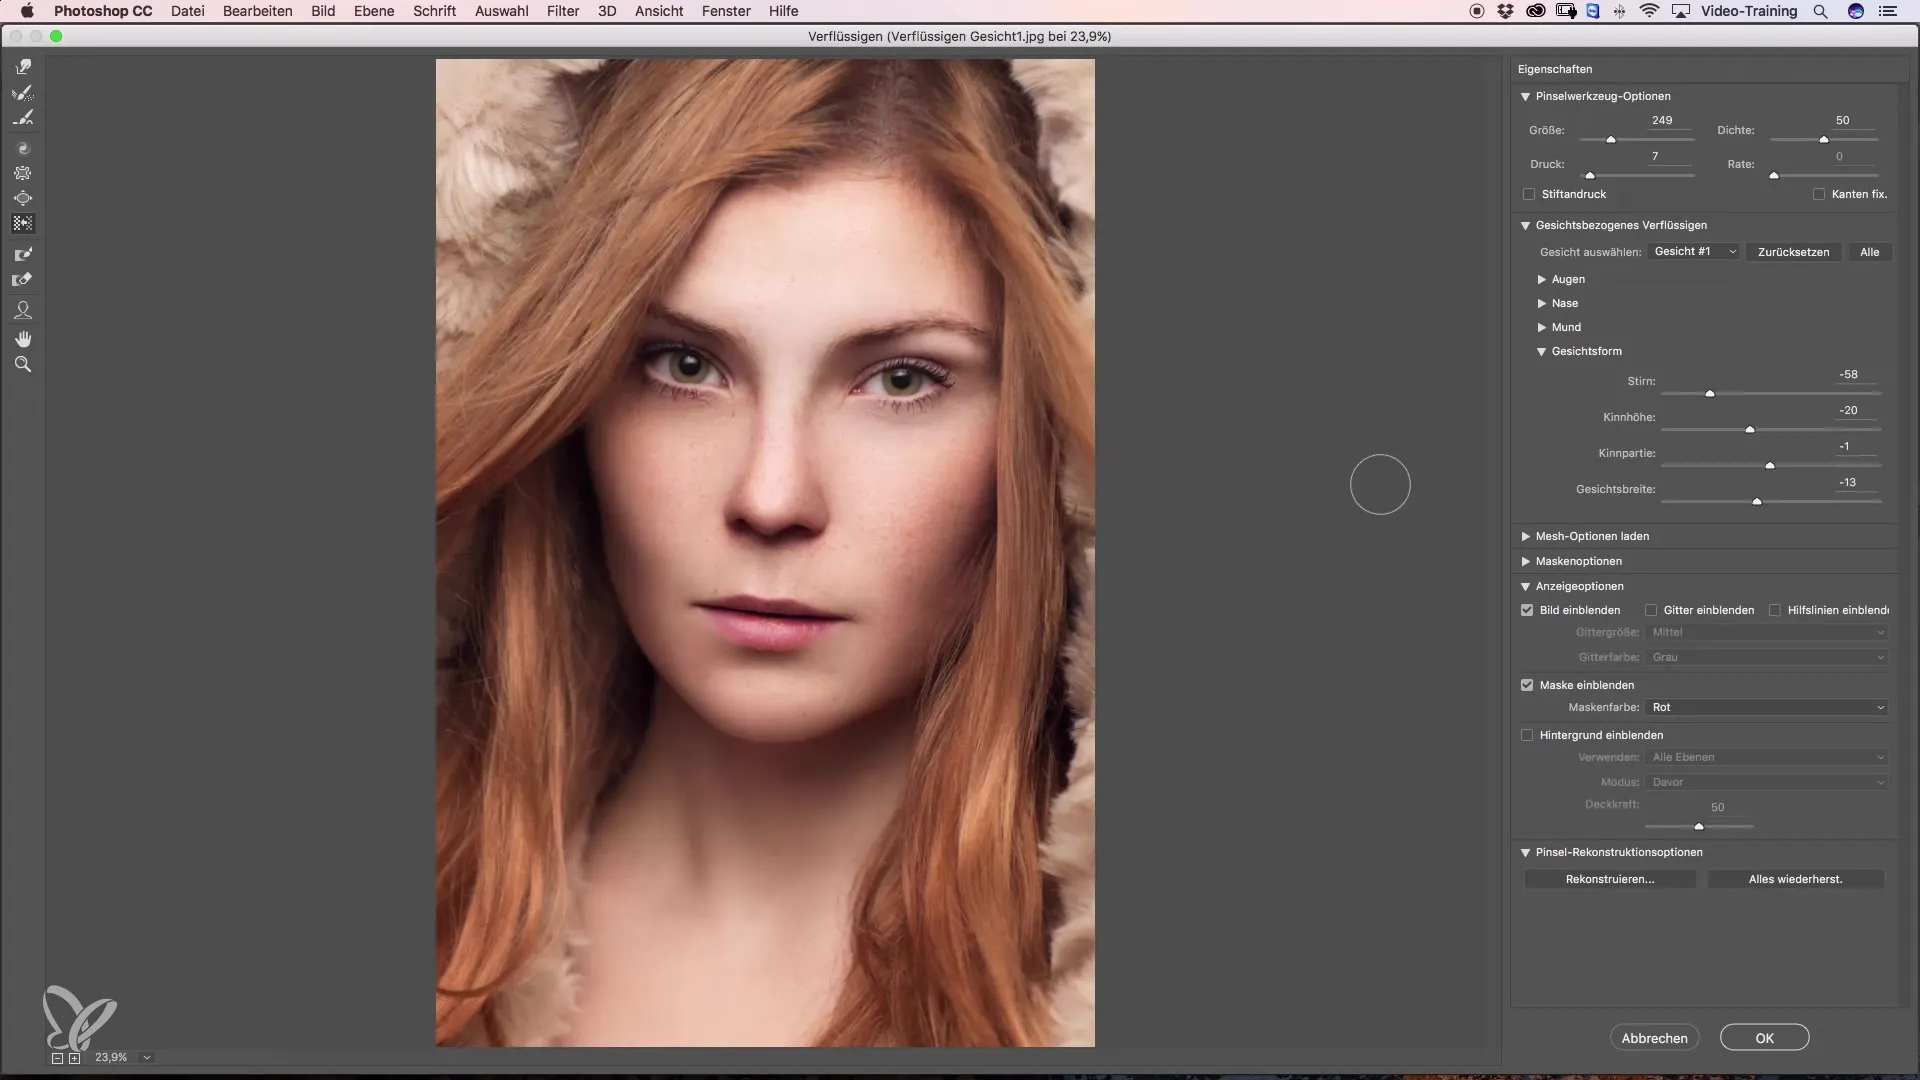Enable the Kanten fix. checkbox
Screen dimensions: 1920x1080
pyautogui.click(x=1819, y=194)
